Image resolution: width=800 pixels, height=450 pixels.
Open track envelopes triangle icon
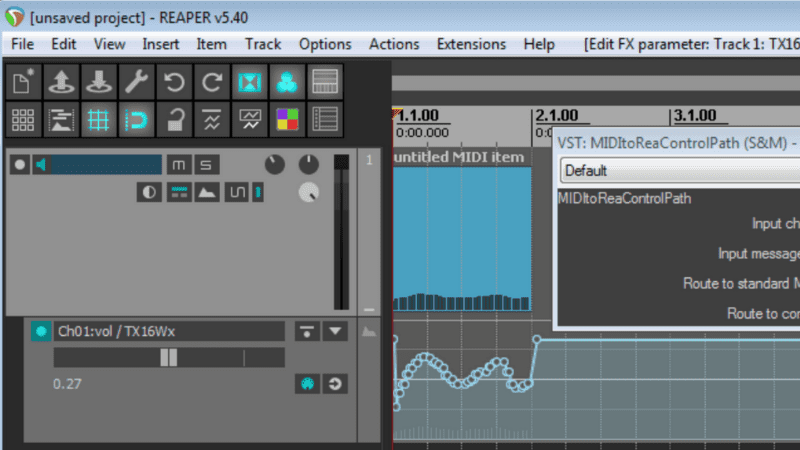click(x=207, y=192)
